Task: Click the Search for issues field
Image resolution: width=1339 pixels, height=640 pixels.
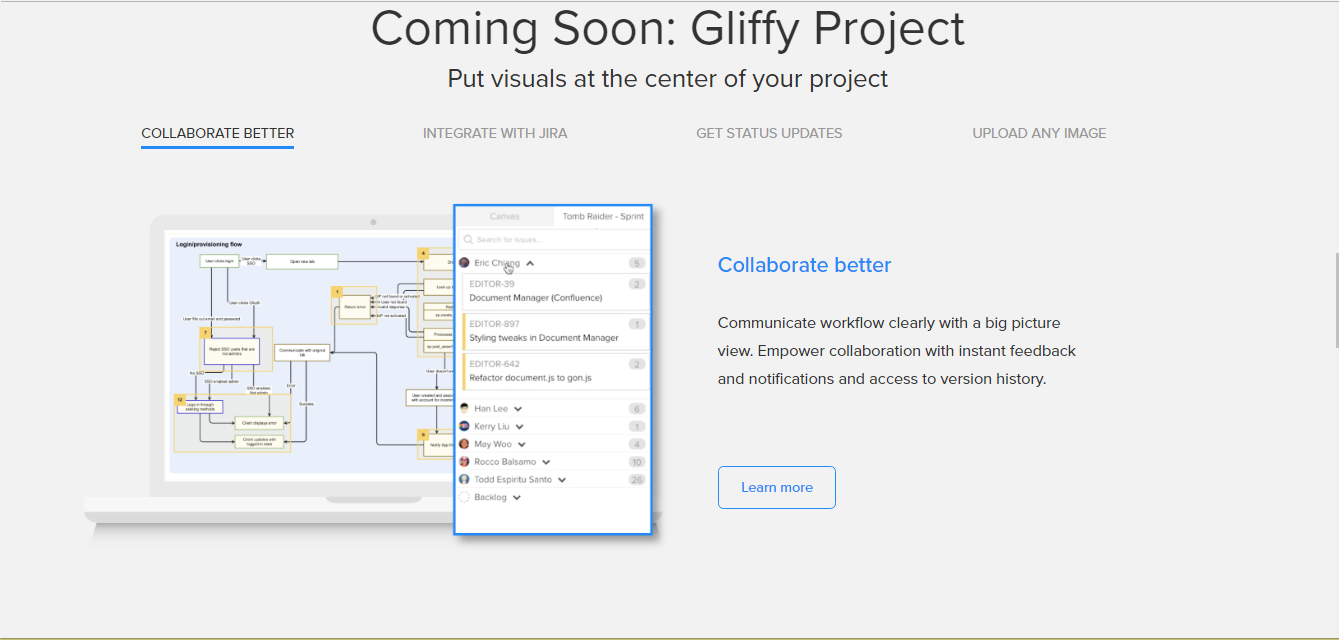Action: click(553, 239)
